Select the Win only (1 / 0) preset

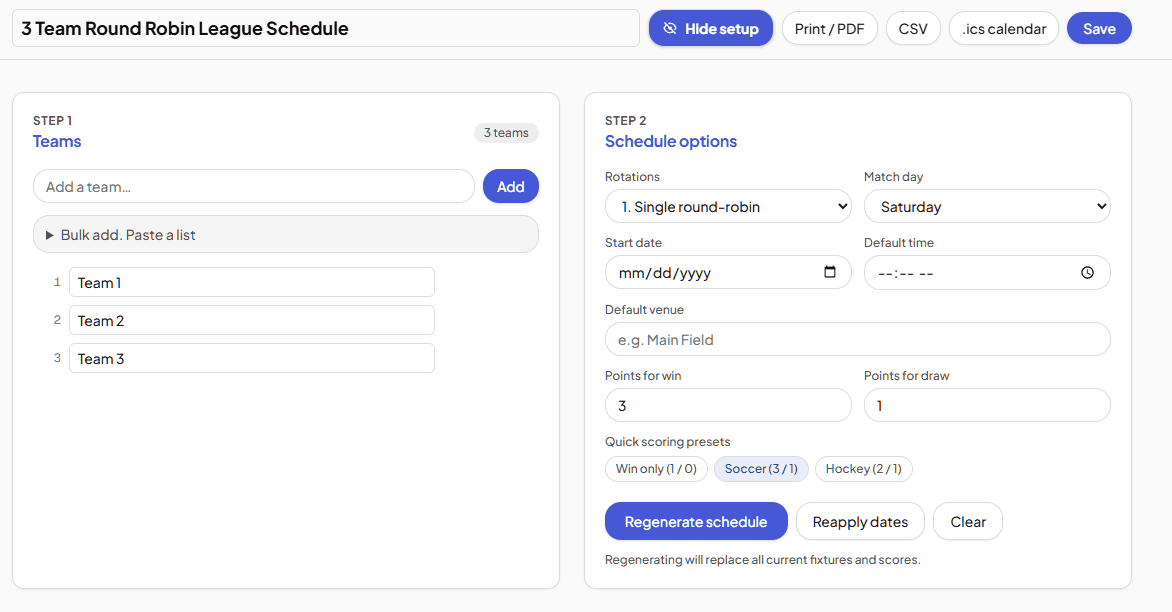click(656, 469)
